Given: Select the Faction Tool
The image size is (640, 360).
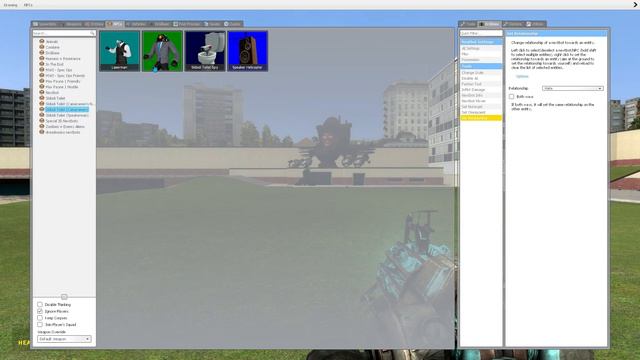Looking at the screenshot, I should (x=481, y=84).
